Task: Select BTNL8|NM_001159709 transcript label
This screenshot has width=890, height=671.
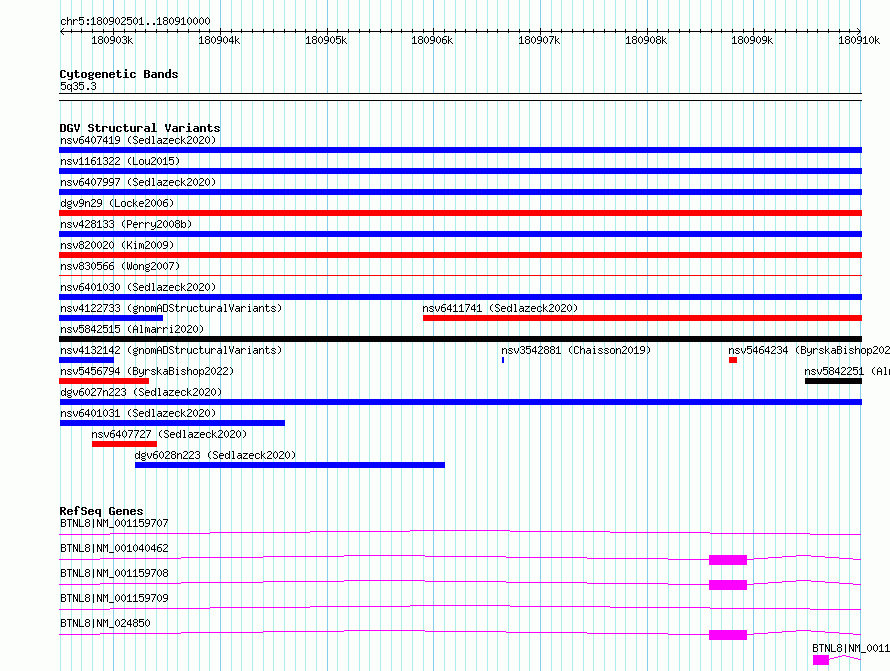Action: pyautogui.click(x=114, y=598)
